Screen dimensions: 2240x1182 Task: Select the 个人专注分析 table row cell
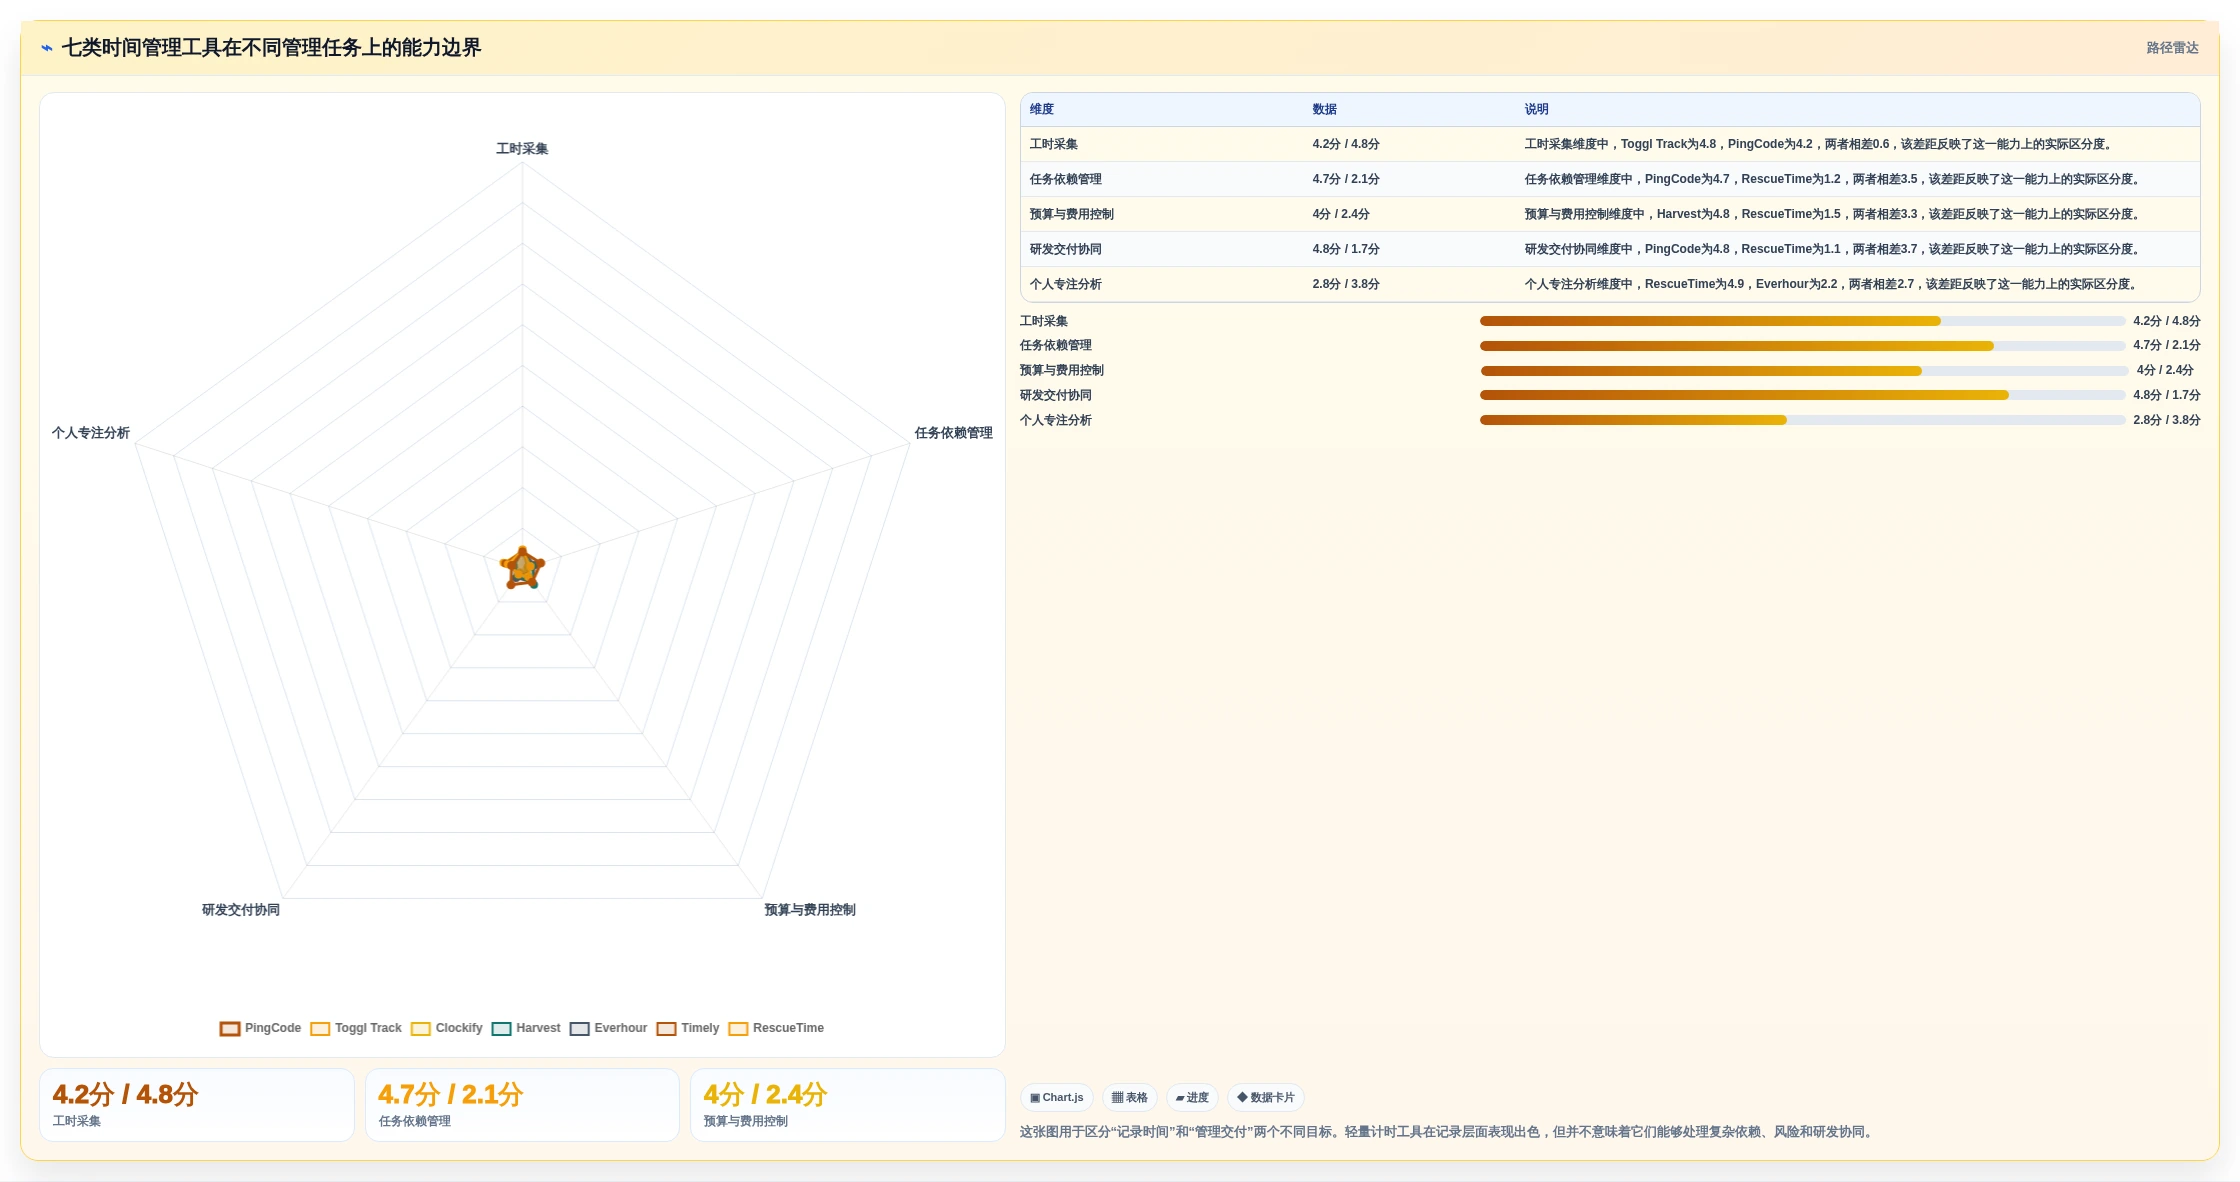tap(1066, 284)
